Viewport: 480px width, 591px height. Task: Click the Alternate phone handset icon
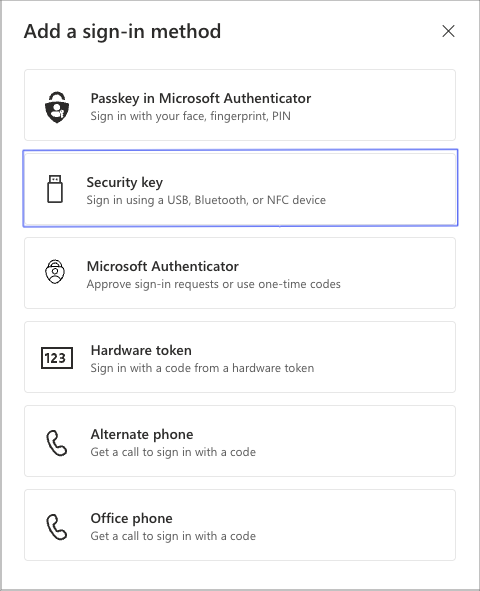57,443
